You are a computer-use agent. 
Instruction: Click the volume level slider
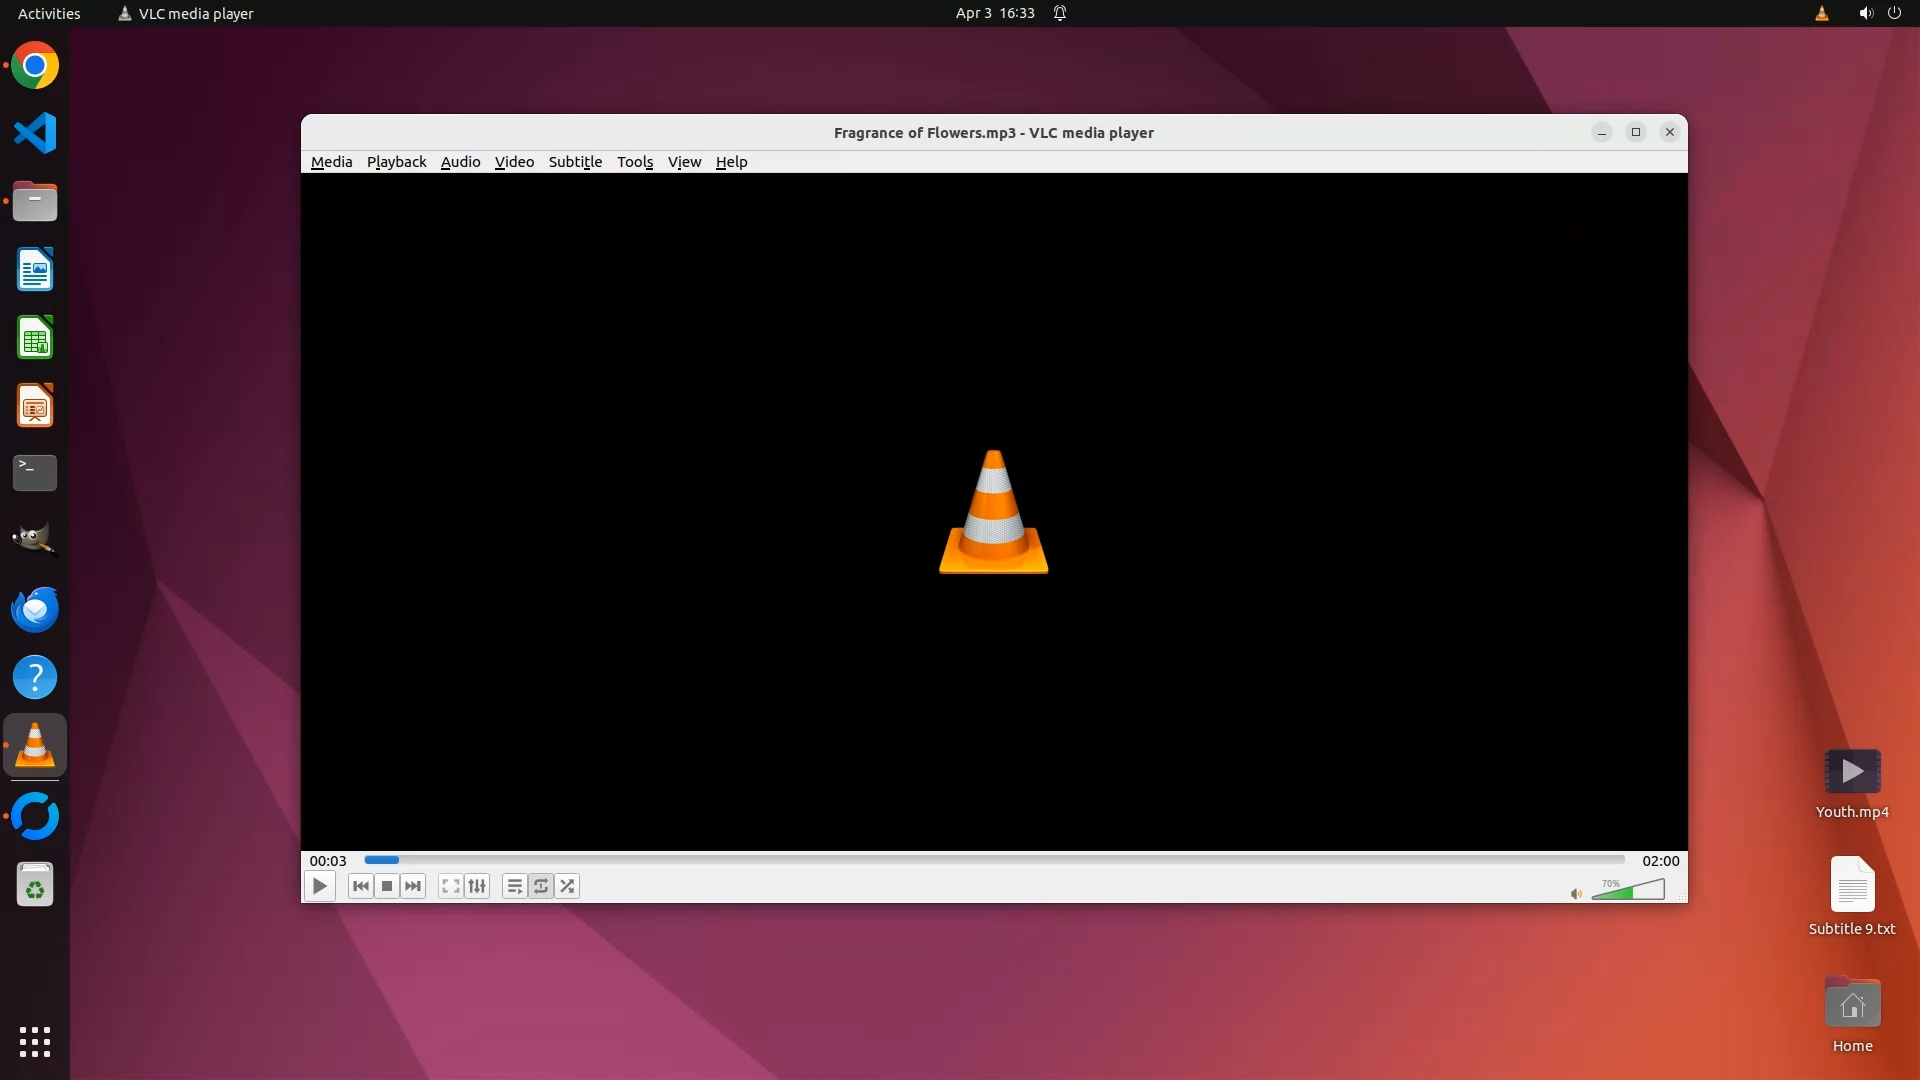click(x=1628, y=890)
